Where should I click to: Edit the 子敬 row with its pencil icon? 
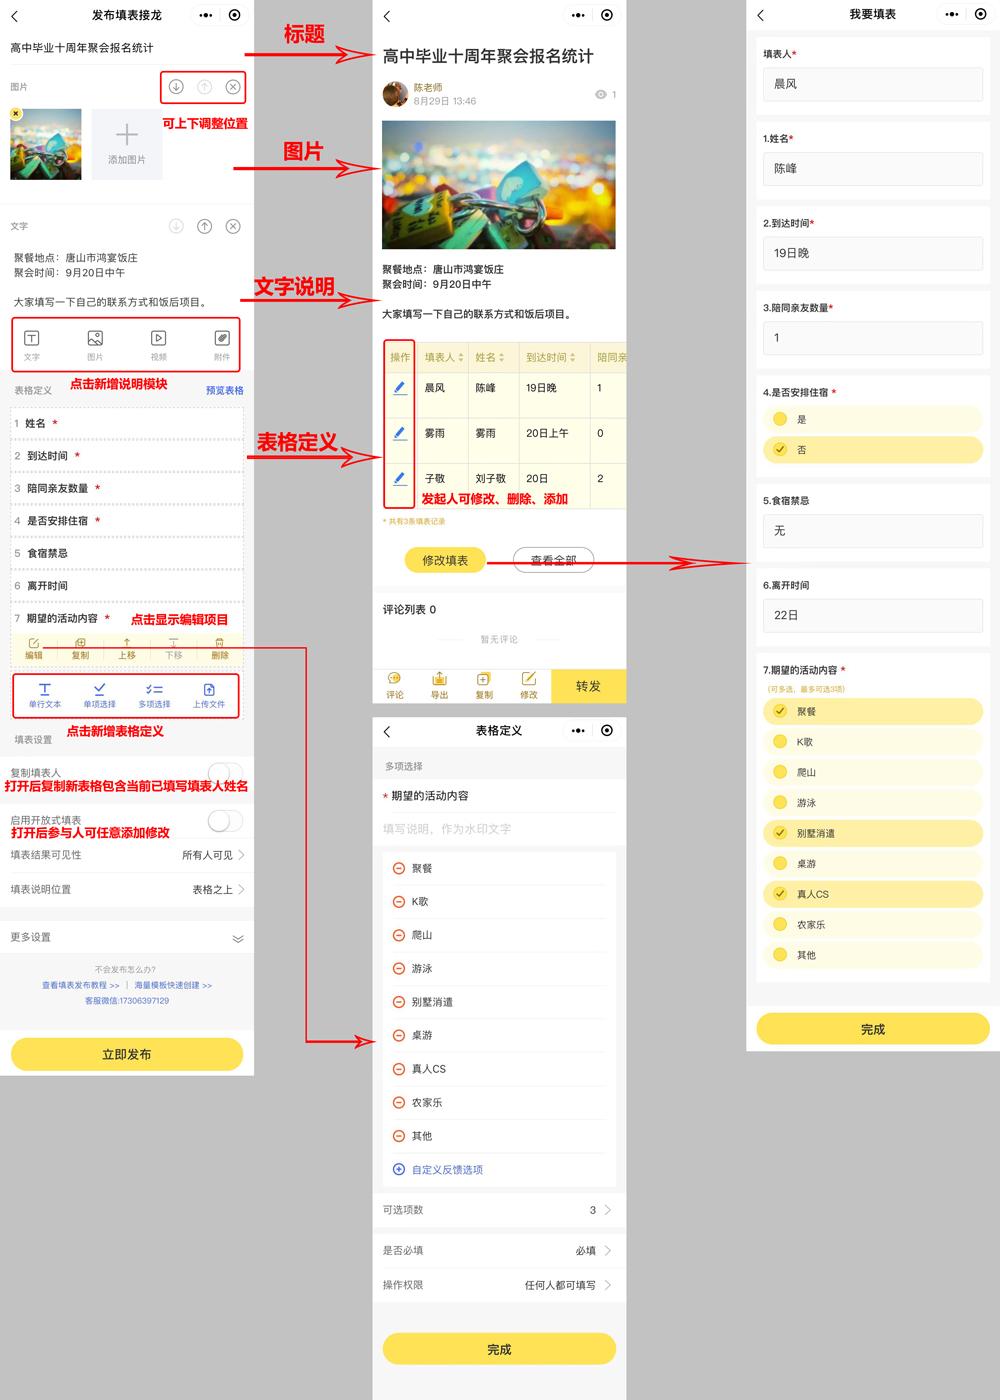click(399, 478)
